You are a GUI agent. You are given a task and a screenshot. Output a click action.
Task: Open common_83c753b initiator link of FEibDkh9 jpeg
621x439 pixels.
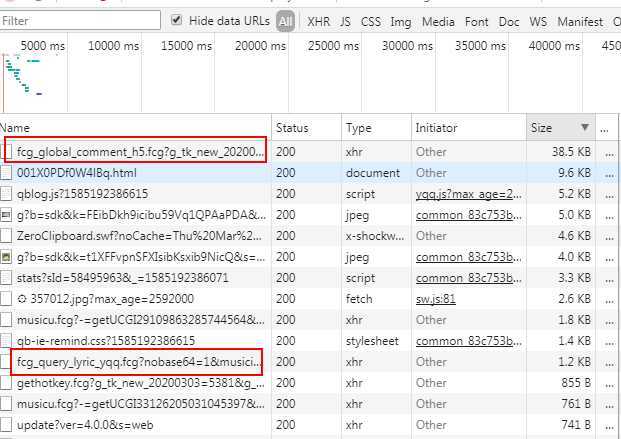point(469,215)
